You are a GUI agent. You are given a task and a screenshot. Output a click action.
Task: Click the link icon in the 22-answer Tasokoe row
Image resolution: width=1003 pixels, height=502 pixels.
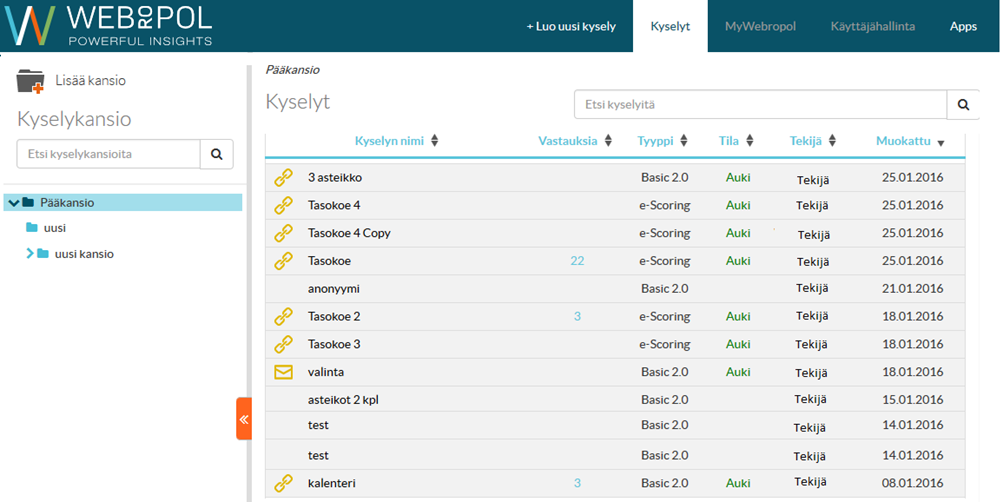pos(283,261)
